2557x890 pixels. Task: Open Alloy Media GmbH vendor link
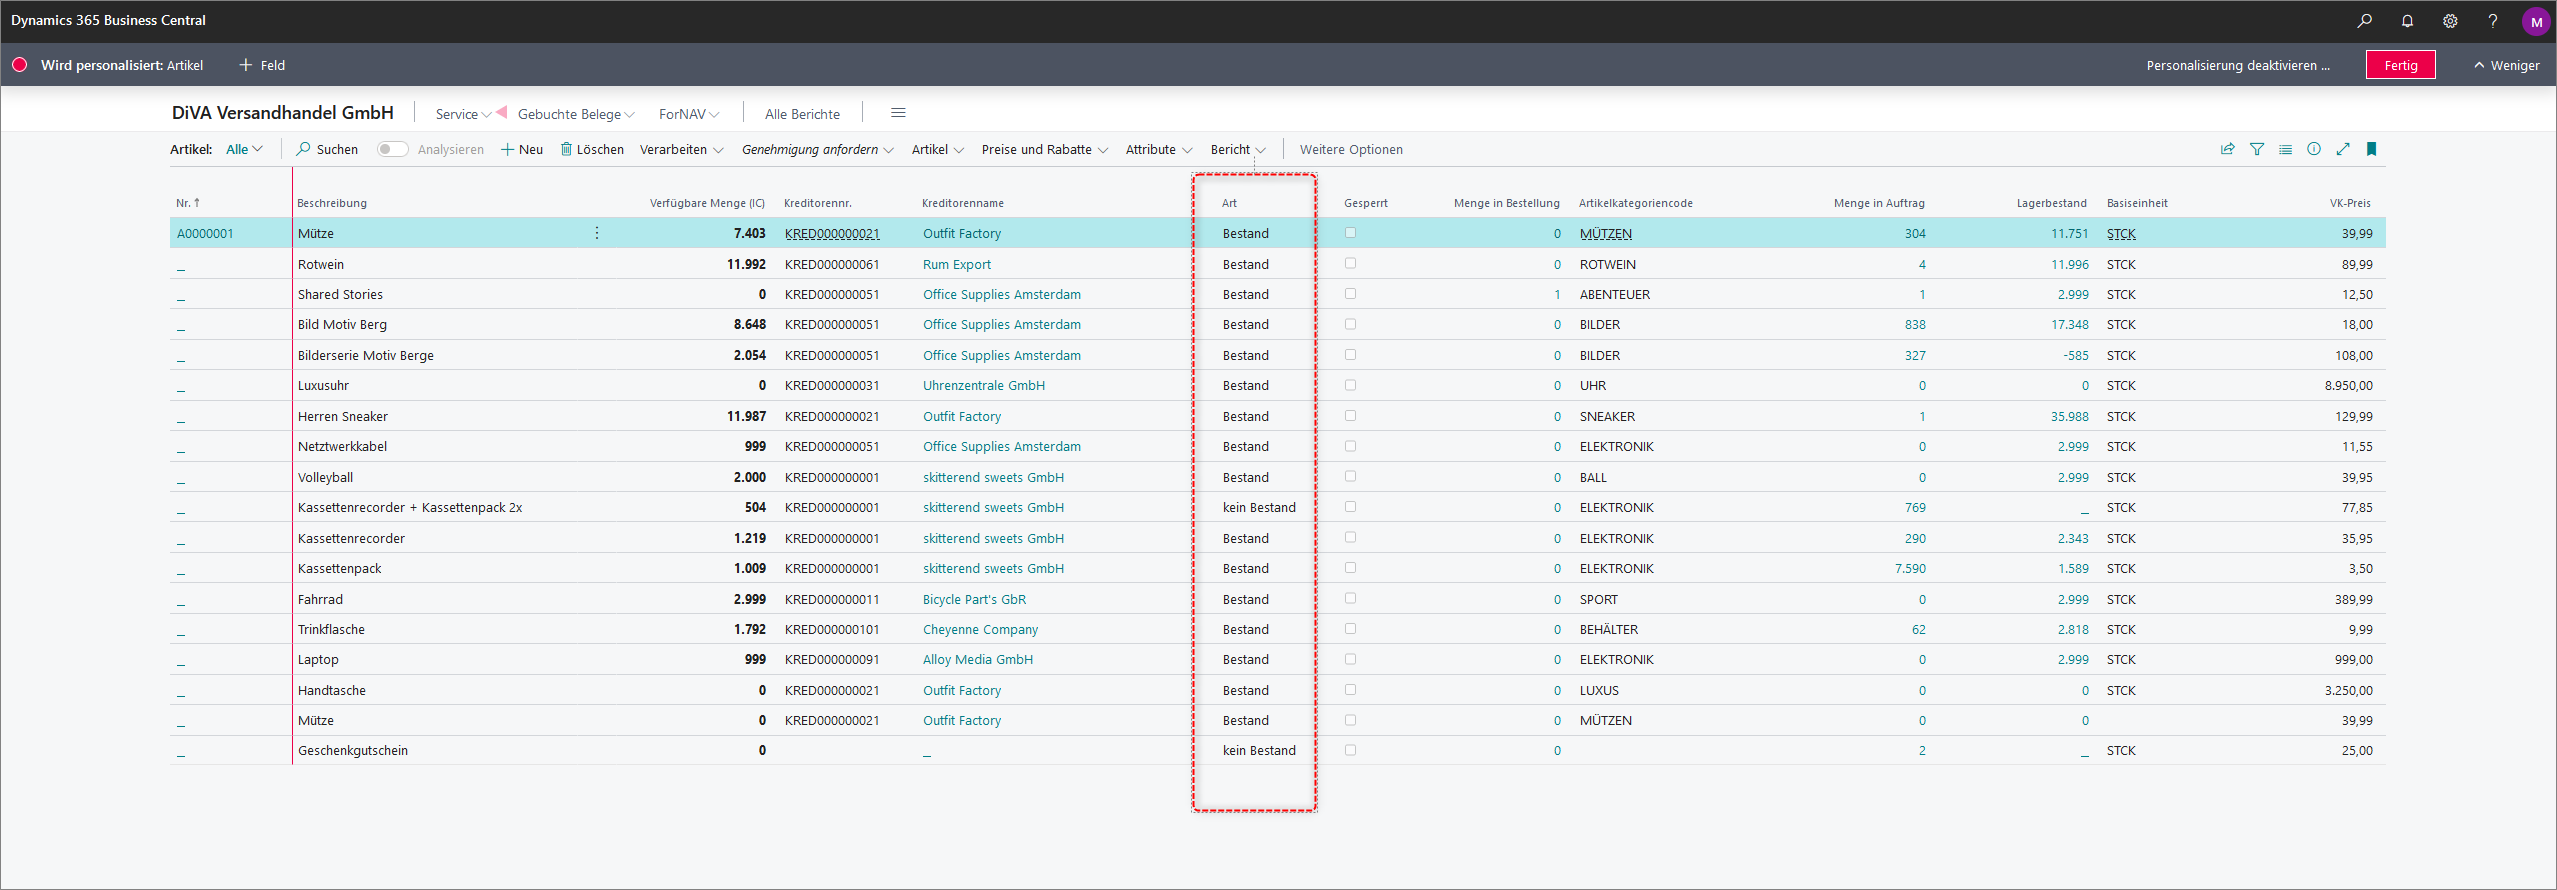coord(978,659)
